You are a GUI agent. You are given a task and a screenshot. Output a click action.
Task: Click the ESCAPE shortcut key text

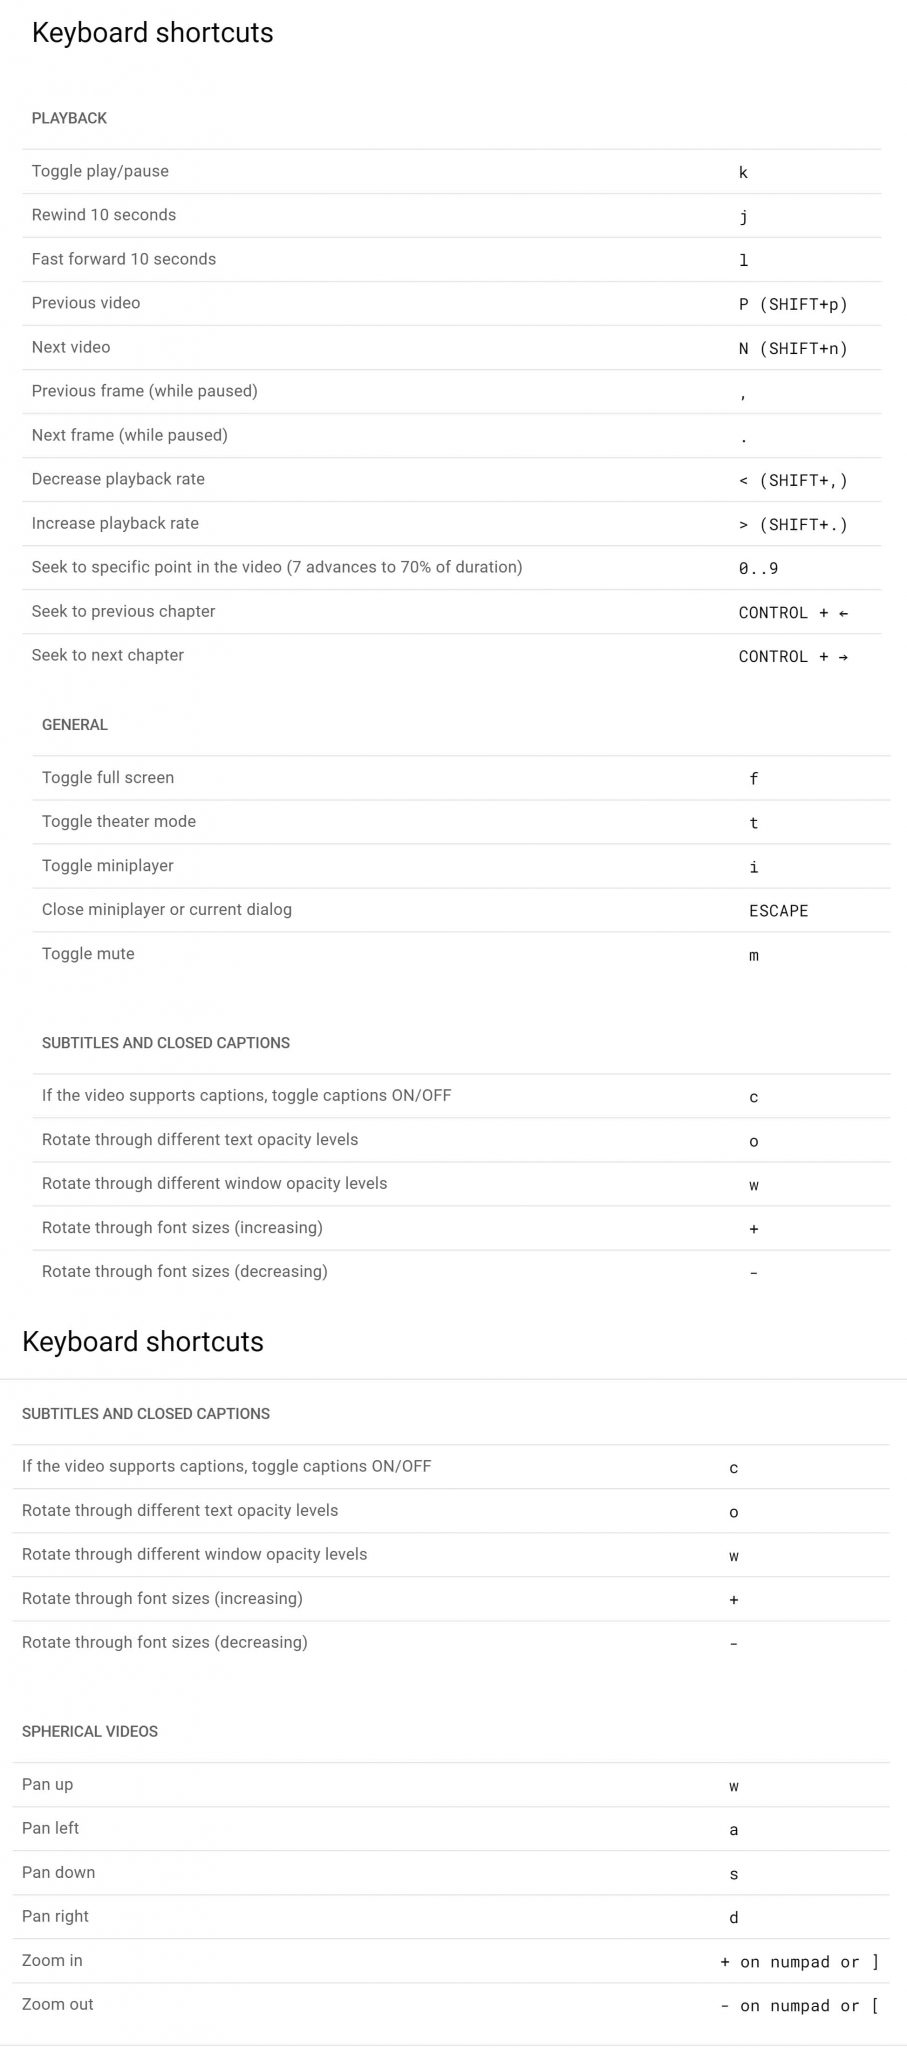[x=778, y=911]
